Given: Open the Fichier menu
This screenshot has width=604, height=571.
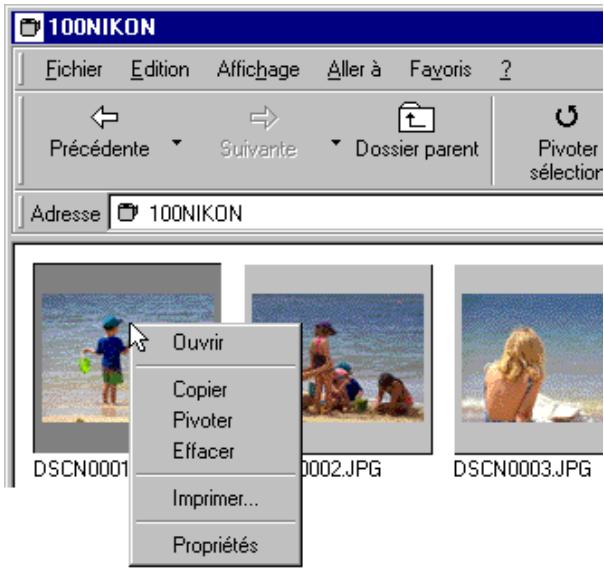Looking at the screenshot, I should point(74,70).
